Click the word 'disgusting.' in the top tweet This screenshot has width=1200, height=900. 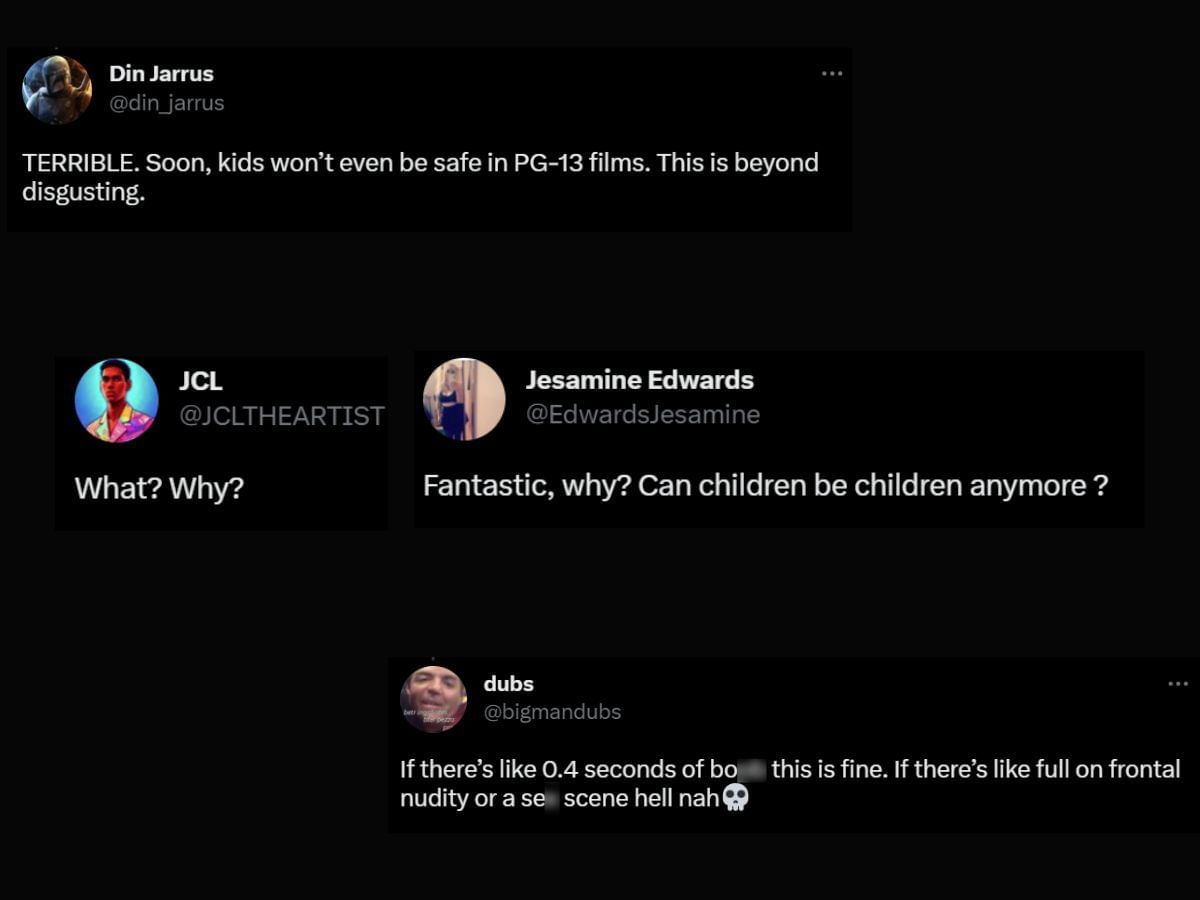(x=83, y=192)
